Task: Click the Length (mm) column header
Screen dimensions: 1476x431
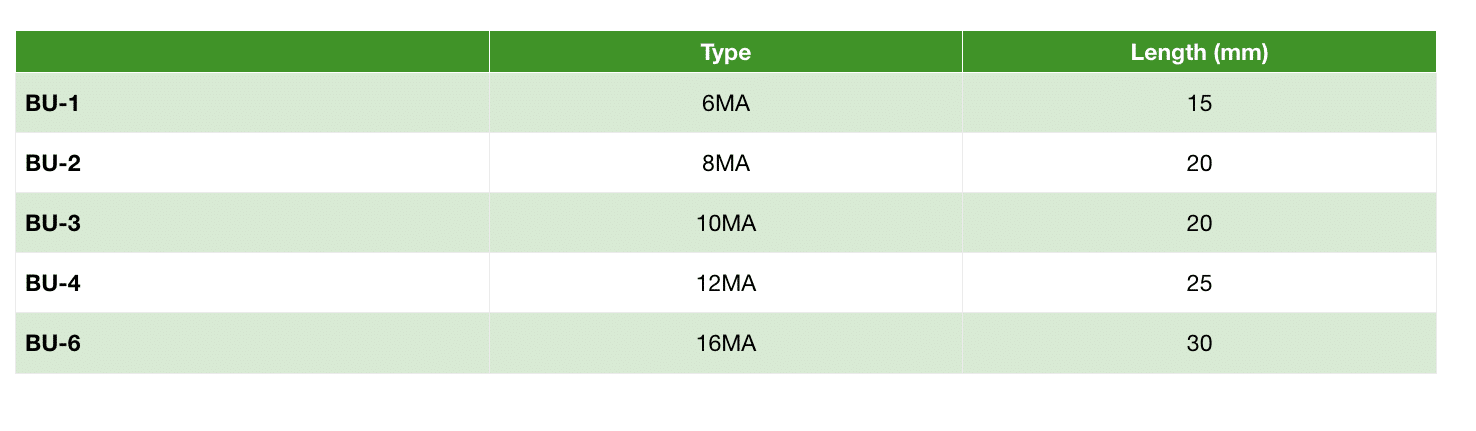Action: [1199, 53]
